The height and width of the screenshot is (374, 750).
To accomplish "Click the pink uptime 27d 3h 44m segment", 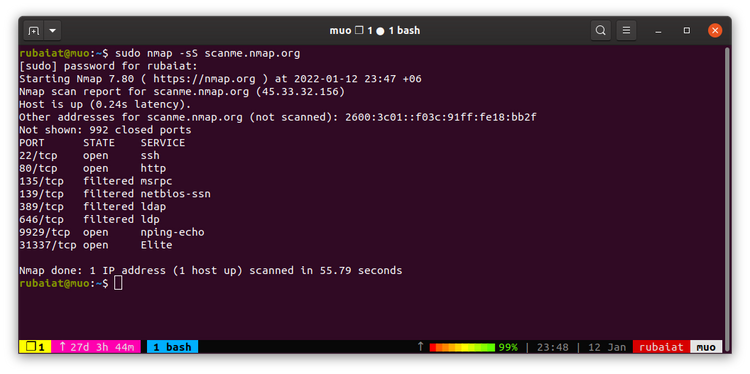I will tap(96, 347).
